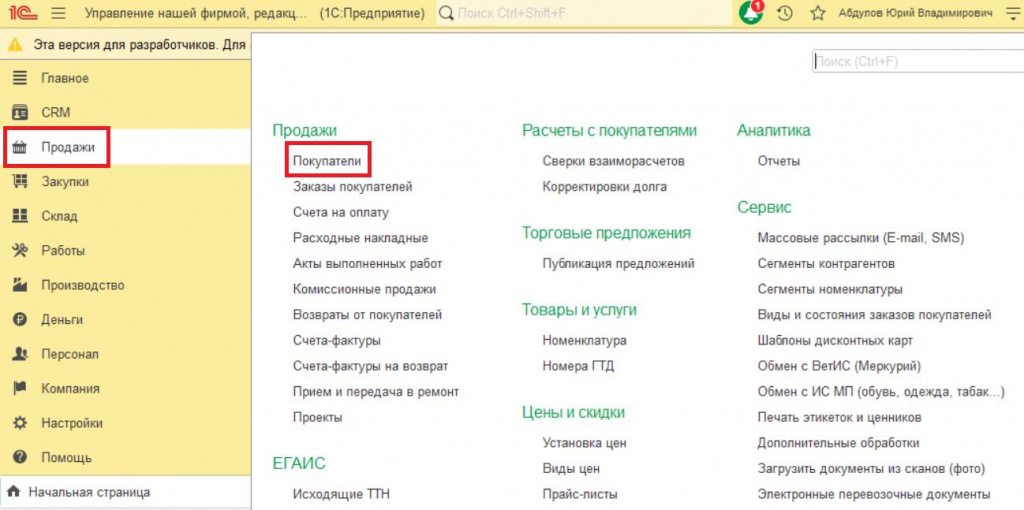Open Номера ГТД
The width and height of the screenshot is (1024, 510).
(578, 366)
